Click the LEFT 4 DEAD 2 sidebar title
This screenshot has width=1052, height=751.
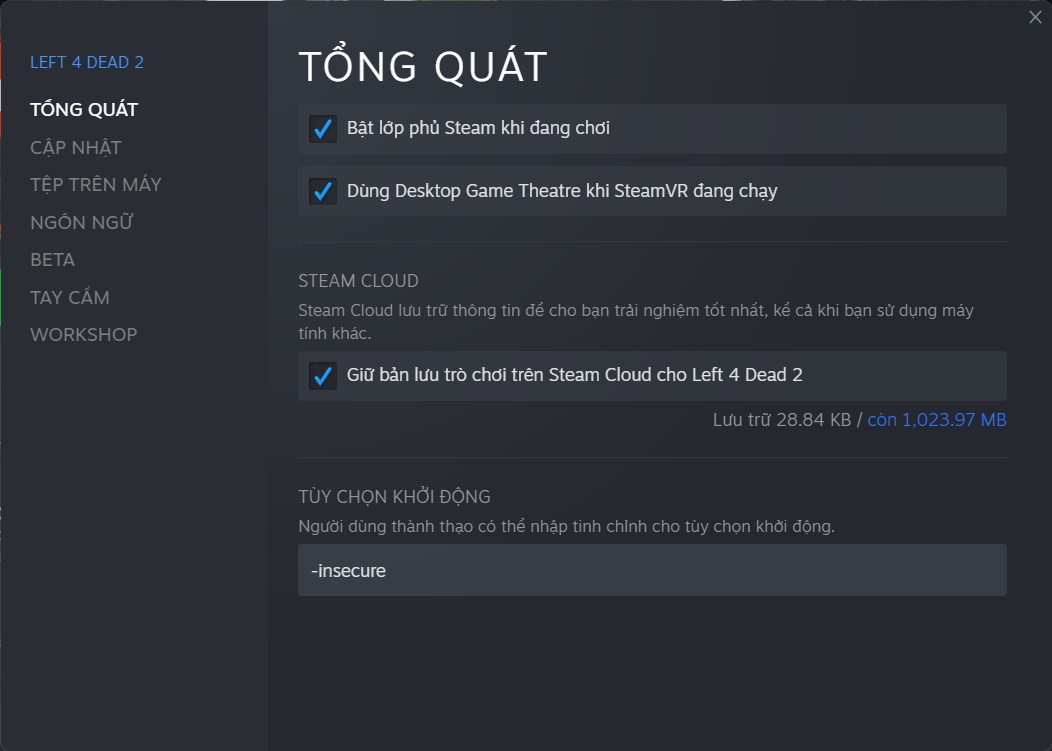click(x=87, y=62)
